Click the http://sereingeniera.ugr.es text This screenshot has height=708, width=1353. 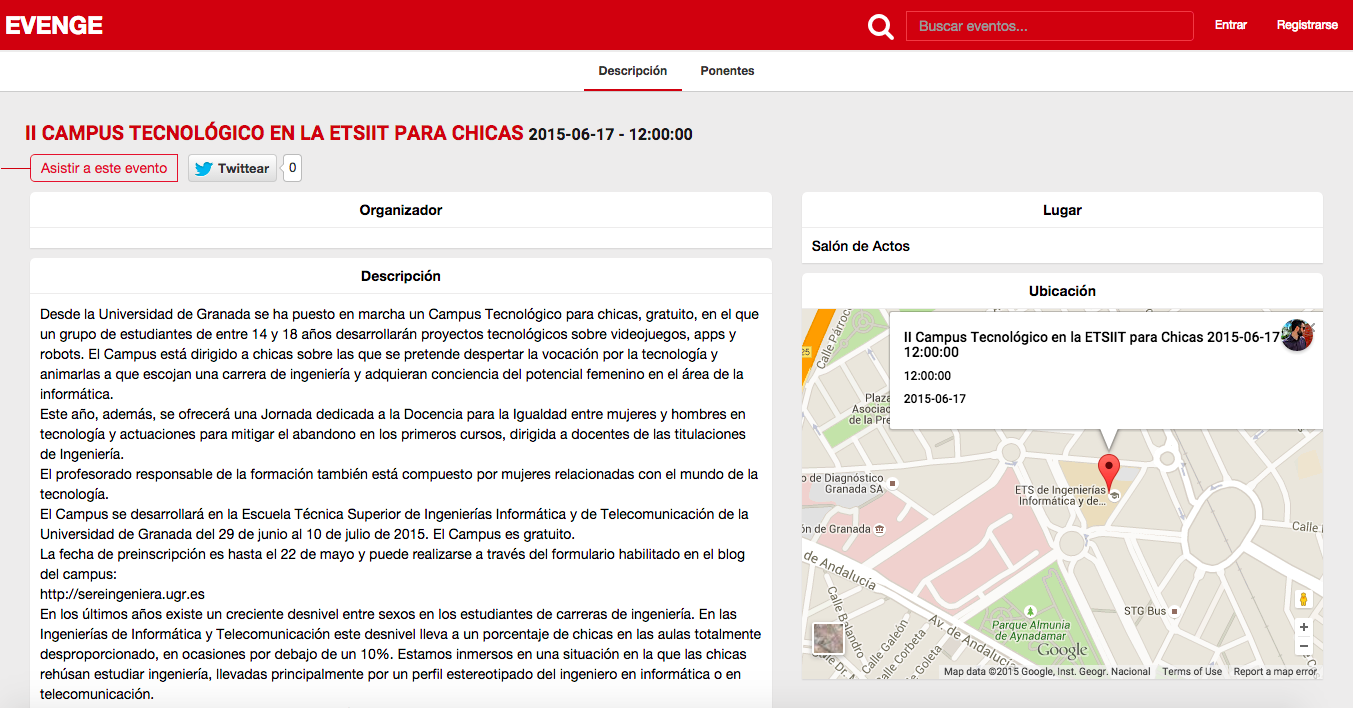tap(122, 594)
